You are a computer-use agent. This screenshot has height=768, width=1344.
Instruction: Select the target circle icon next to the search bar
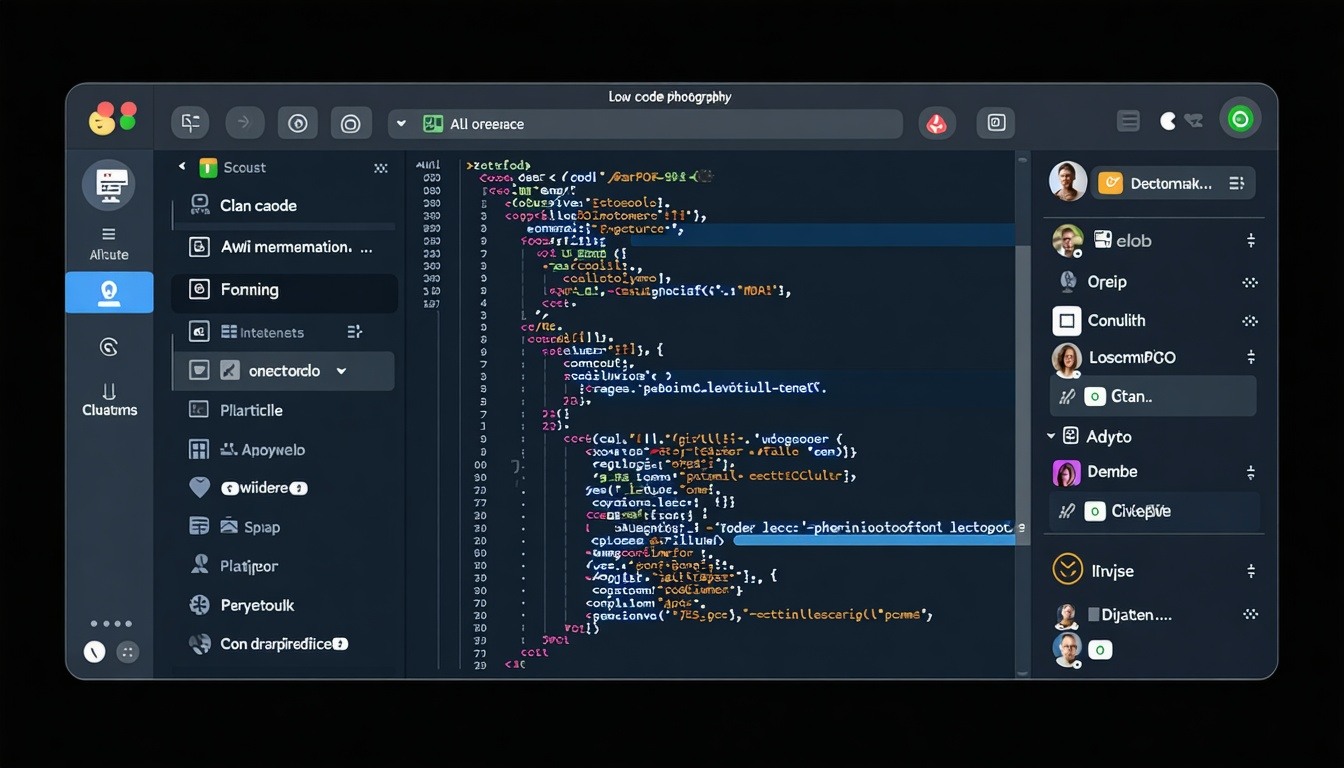click(351, 123)
